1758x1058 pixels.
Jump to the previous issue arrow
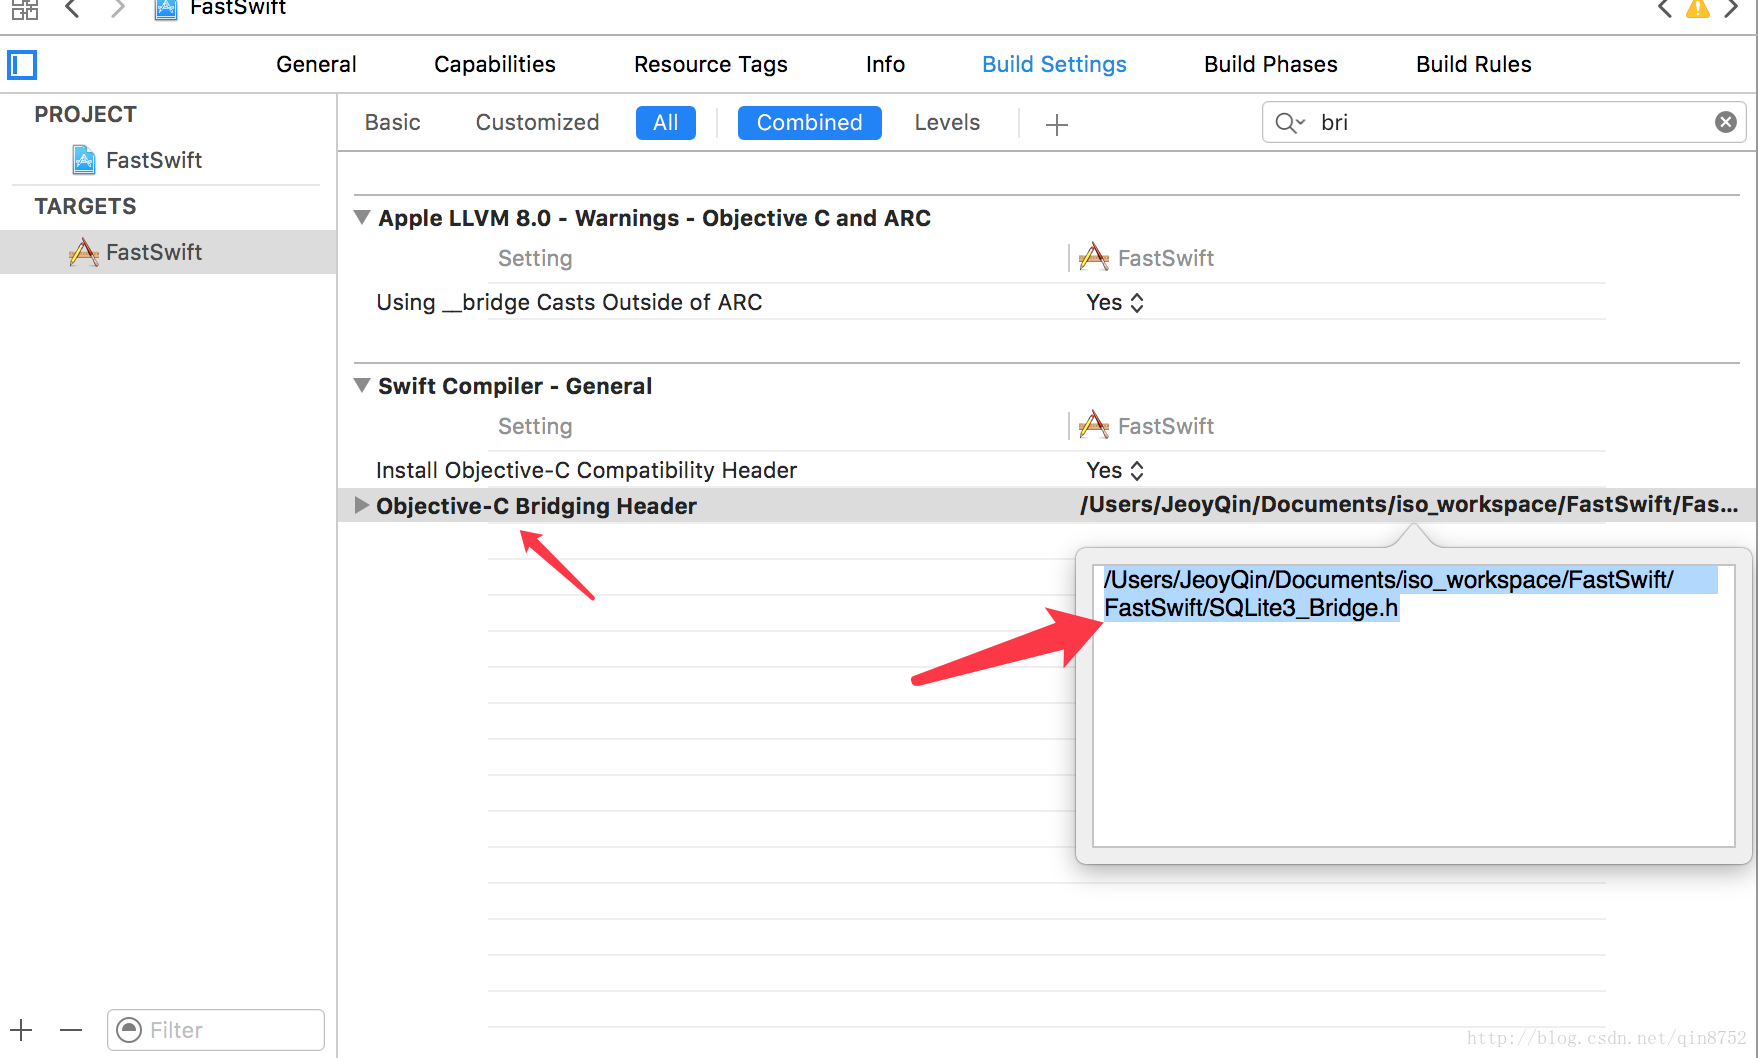pos(1664,9)
